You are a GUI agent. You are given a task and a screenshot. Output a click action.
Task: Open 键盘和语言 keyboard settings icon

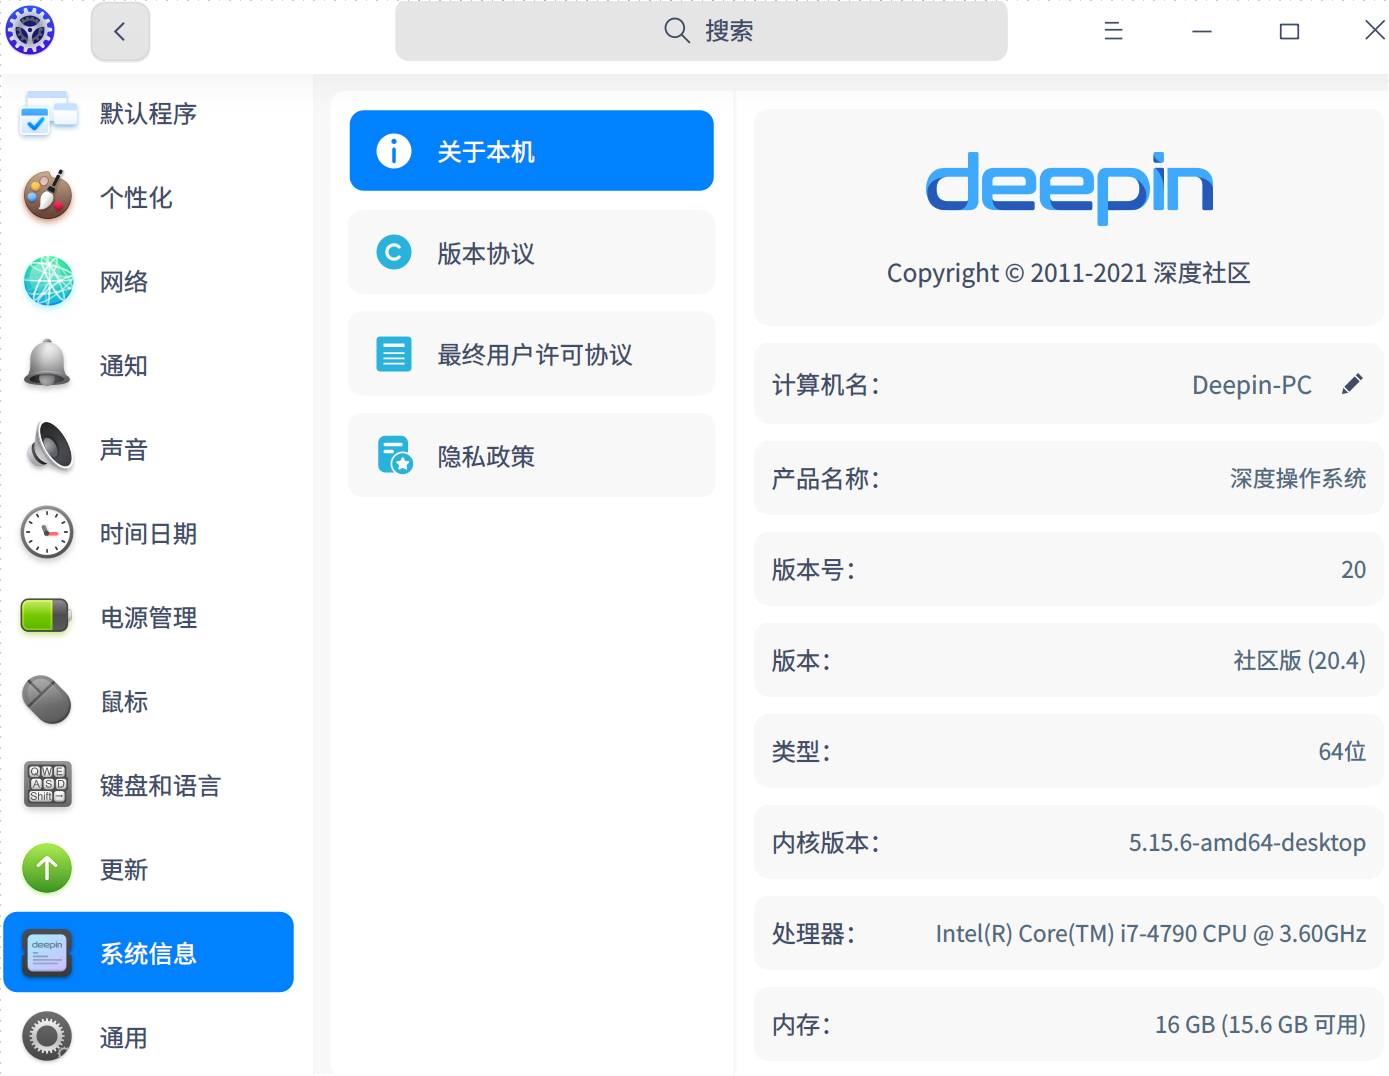coord(47,785)
